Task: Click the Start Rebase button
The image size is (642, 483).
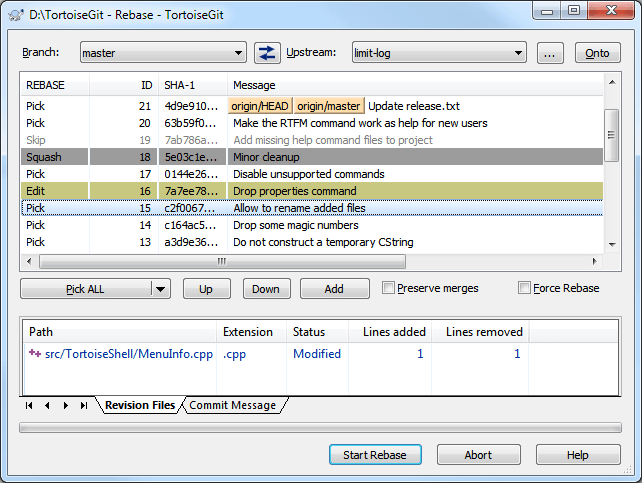Action: 375,455
